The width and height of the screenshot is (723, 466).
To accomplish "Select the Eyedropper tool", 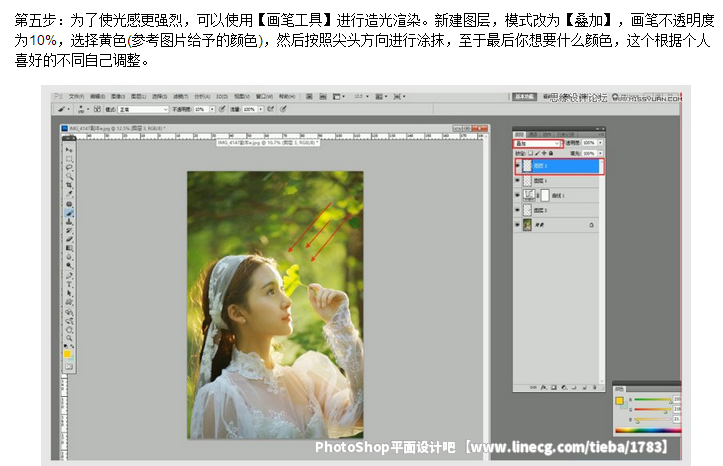I will [x=69, y=194].
